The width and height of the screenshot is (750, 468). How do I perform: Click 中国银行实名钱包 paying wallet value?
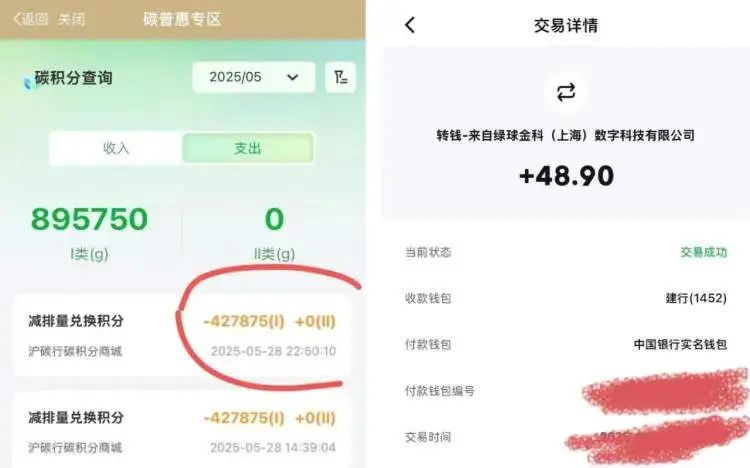click(x=680, y=344)
